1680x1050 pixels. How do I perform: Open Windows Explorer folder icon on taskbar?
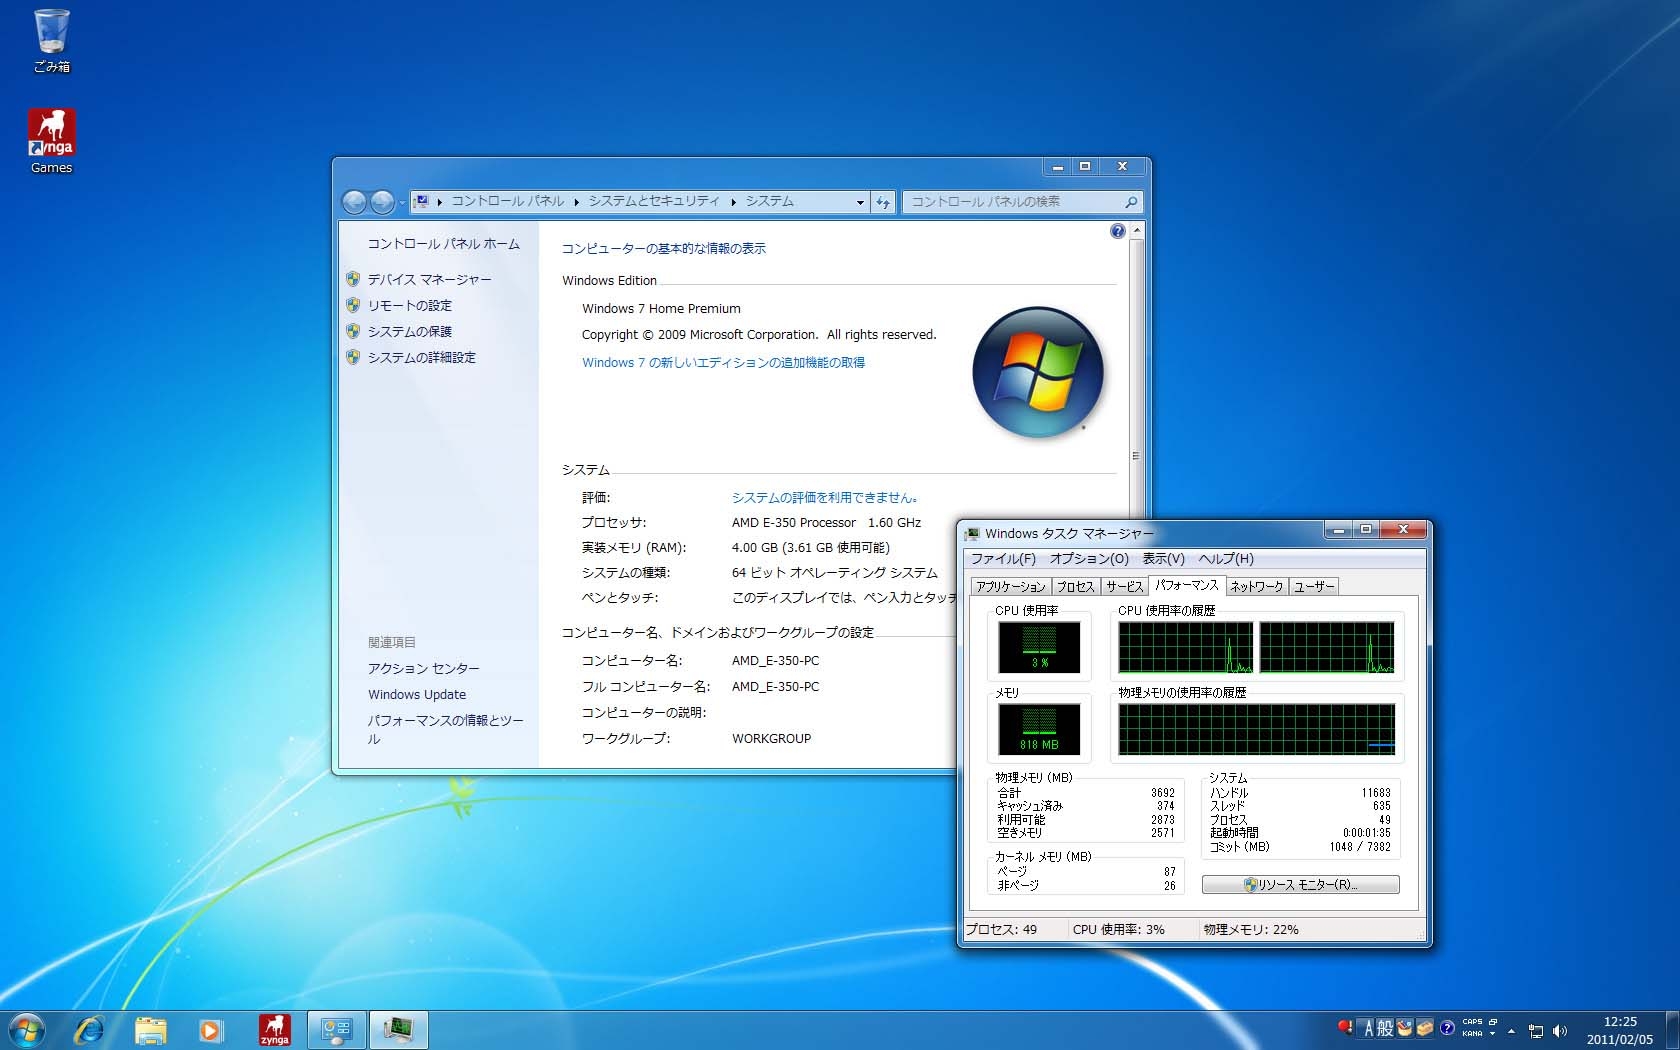pyautogui.click(x=150, y=1030)
